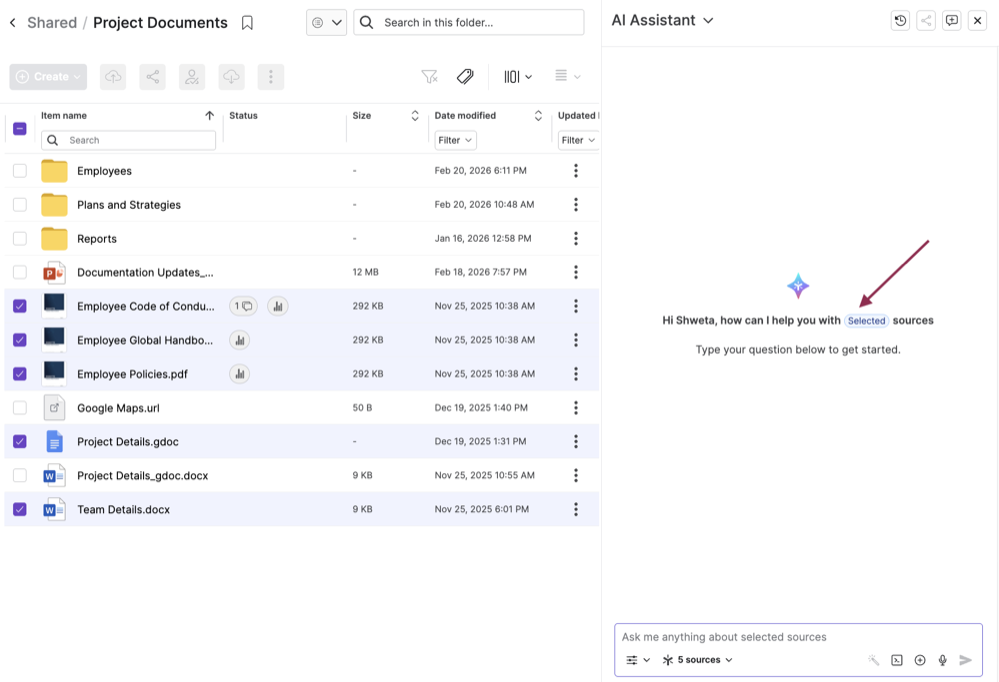The height and width of the screenshot is (682, 999).
Task: Click the comments badge on Employee Code of Conduct
Action: [243, 306]
